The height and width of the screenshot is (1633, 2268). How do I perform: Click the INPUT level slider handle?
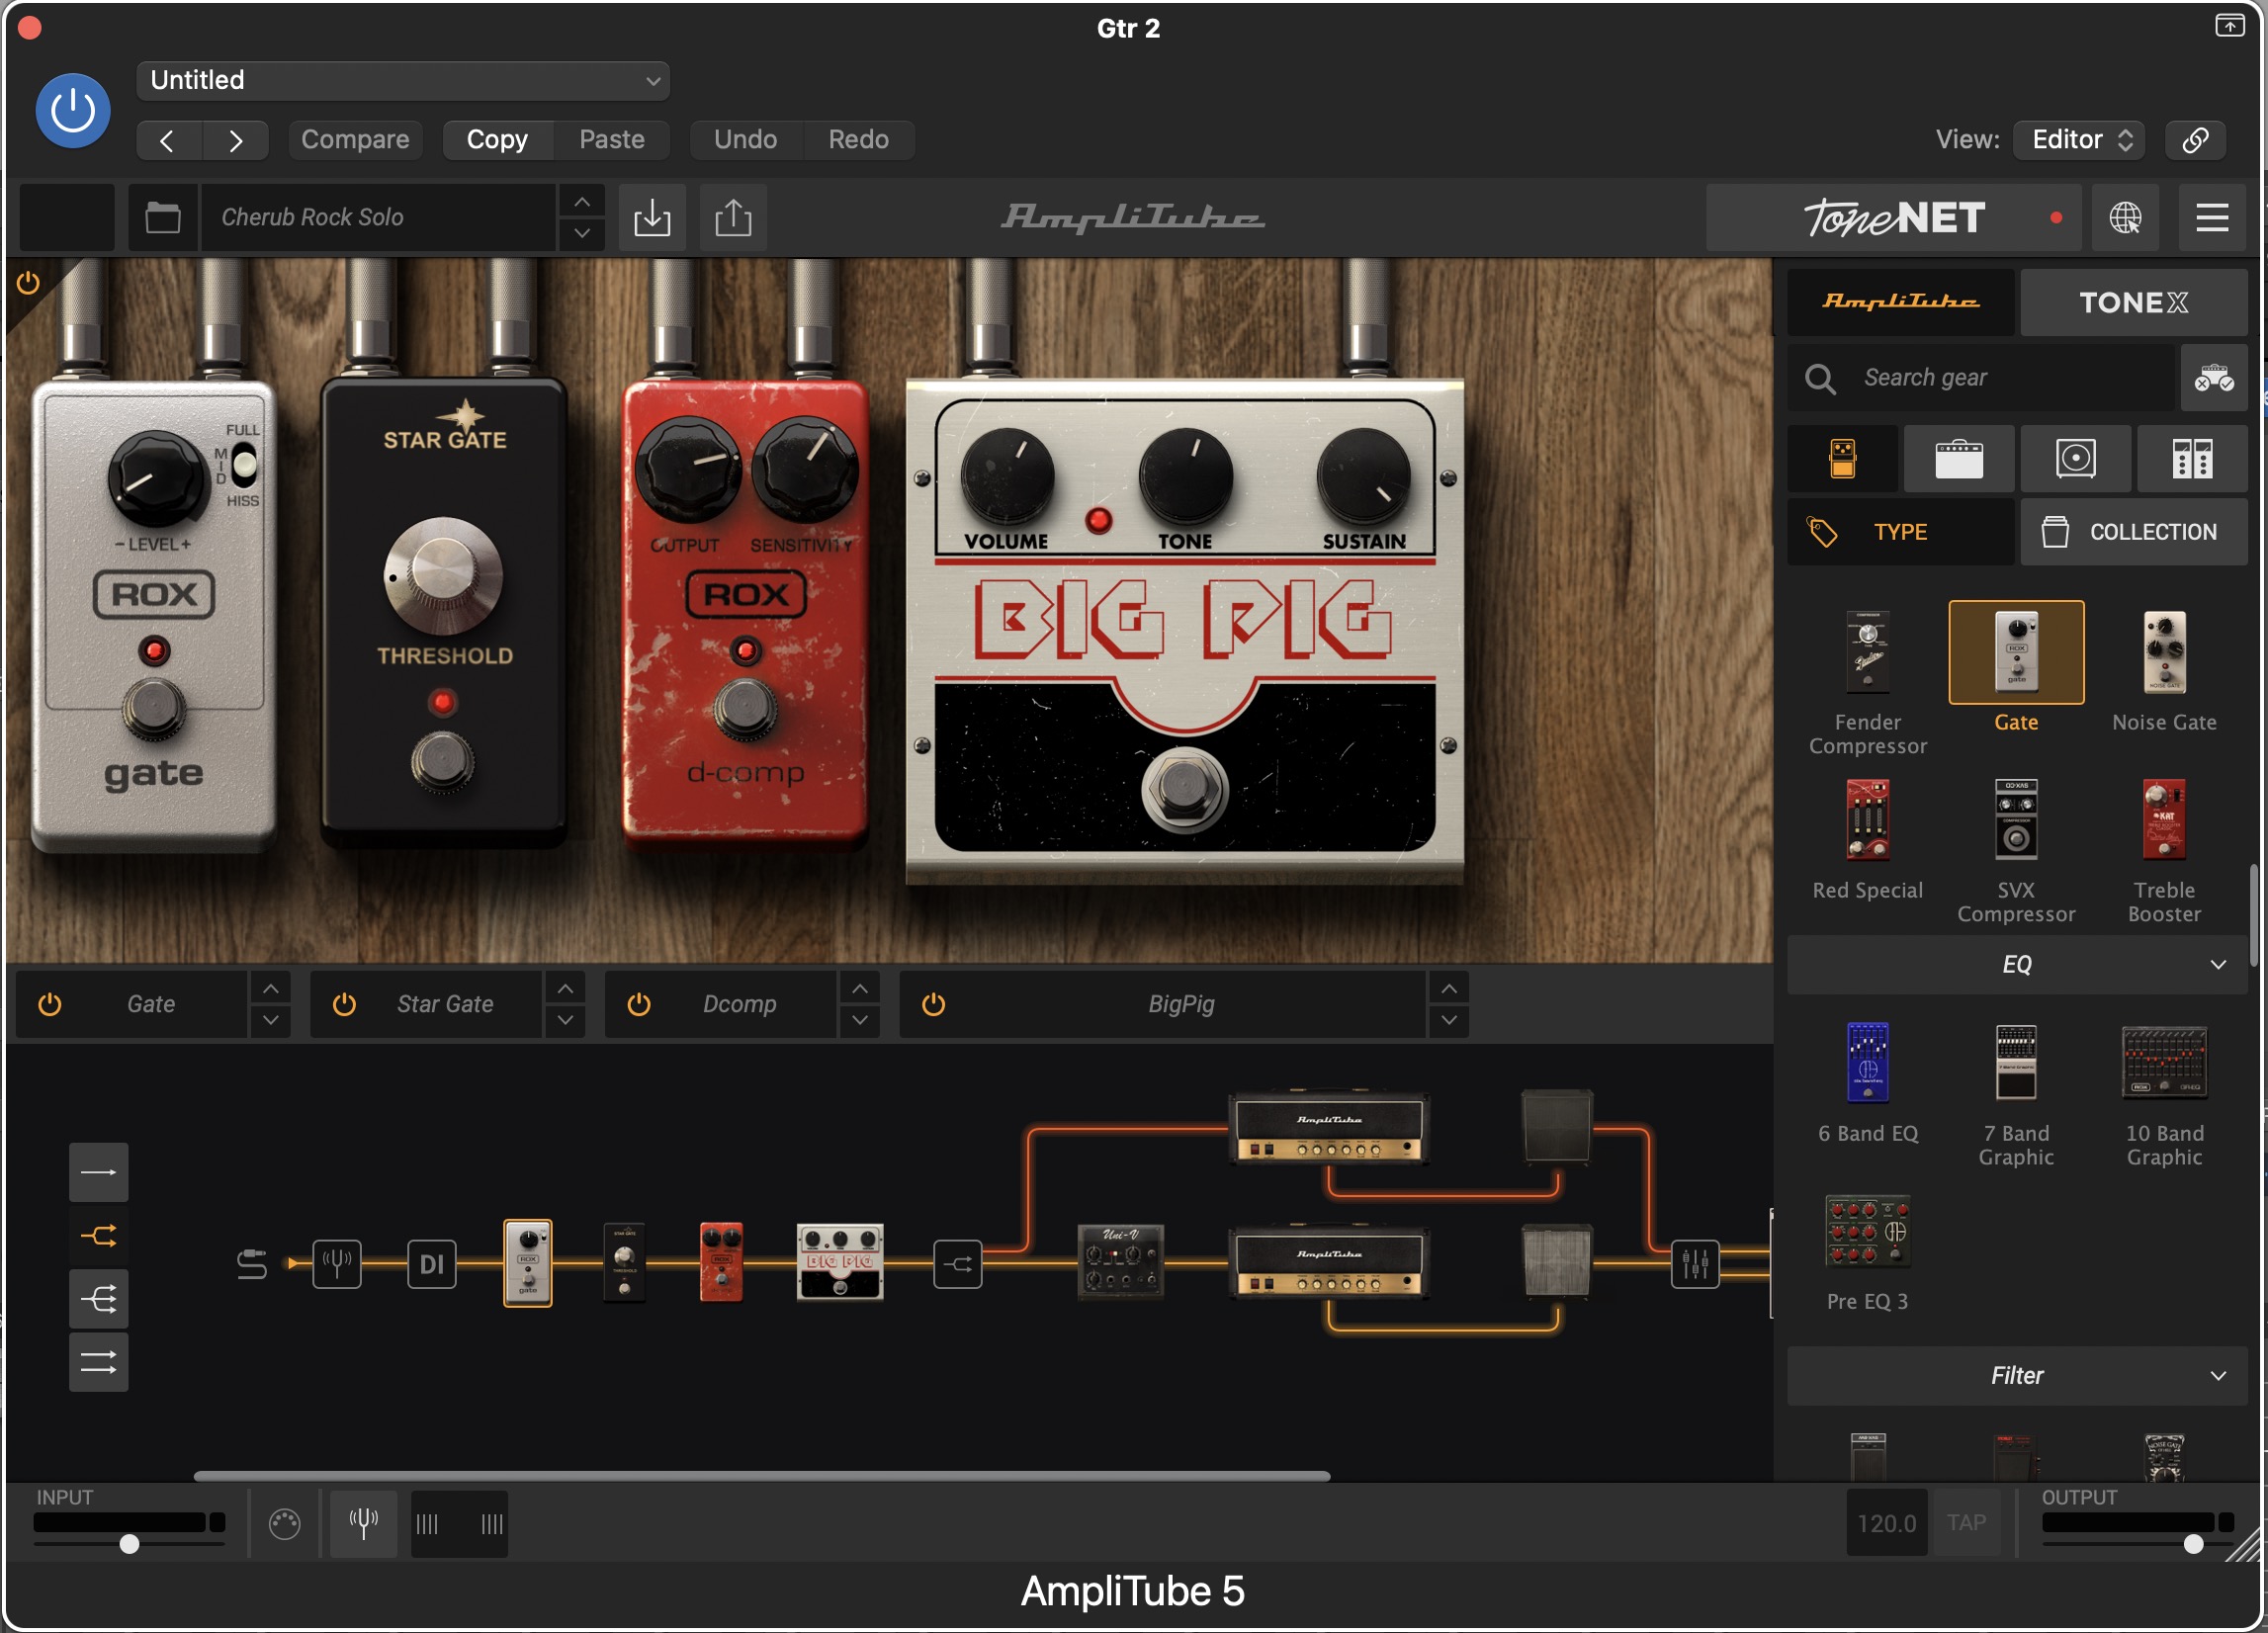129,1543
